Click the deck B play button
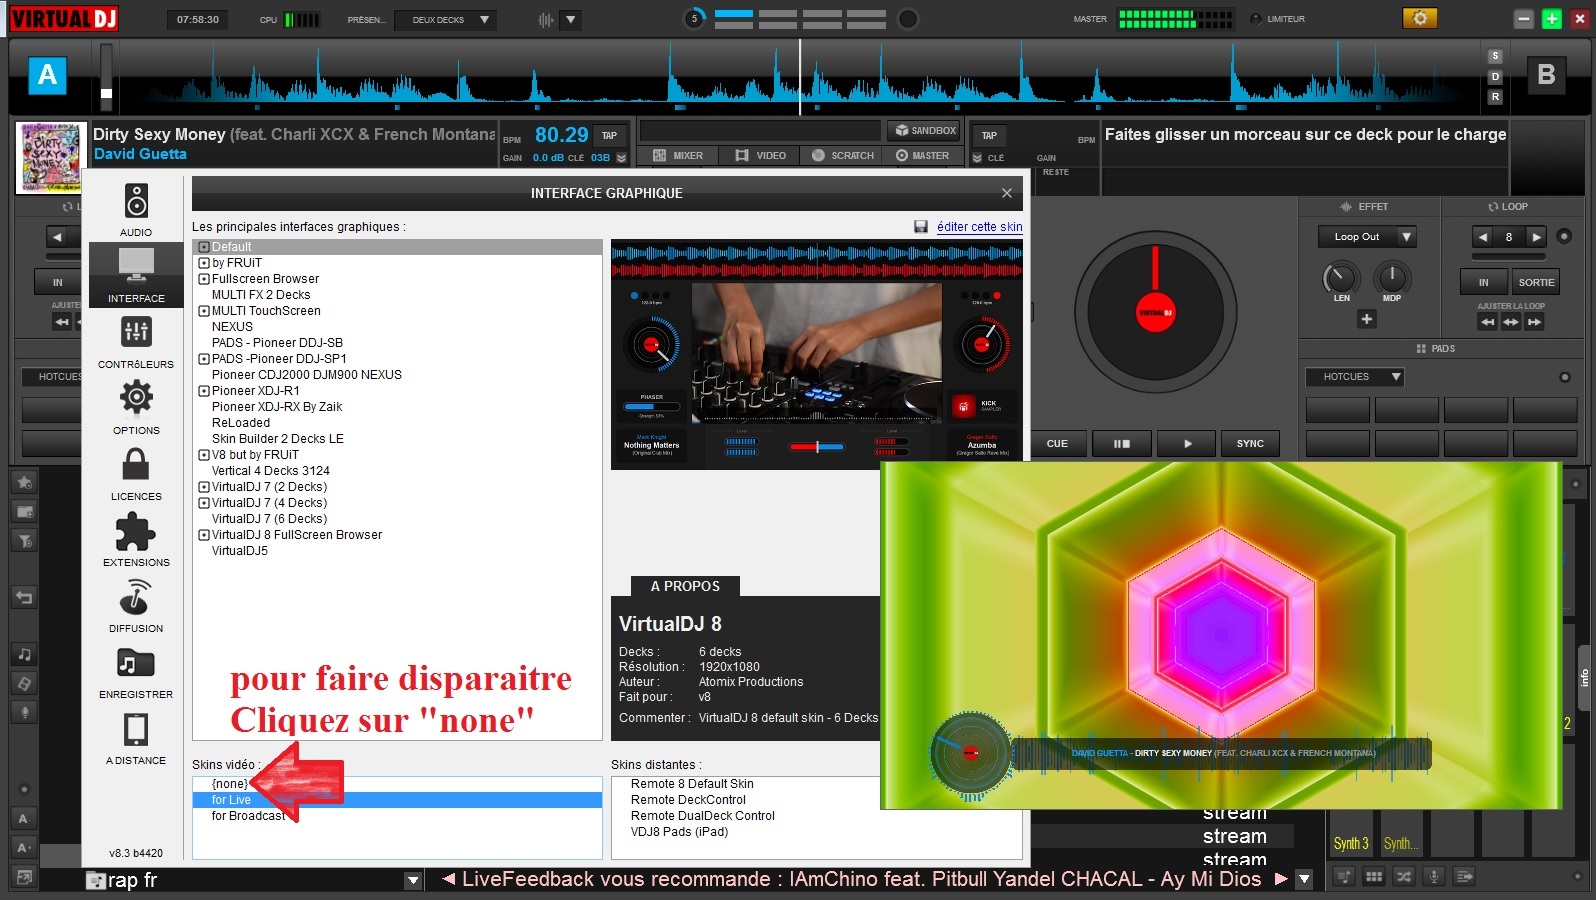This screenshot has height=902, width=1596. point(1187,443)
